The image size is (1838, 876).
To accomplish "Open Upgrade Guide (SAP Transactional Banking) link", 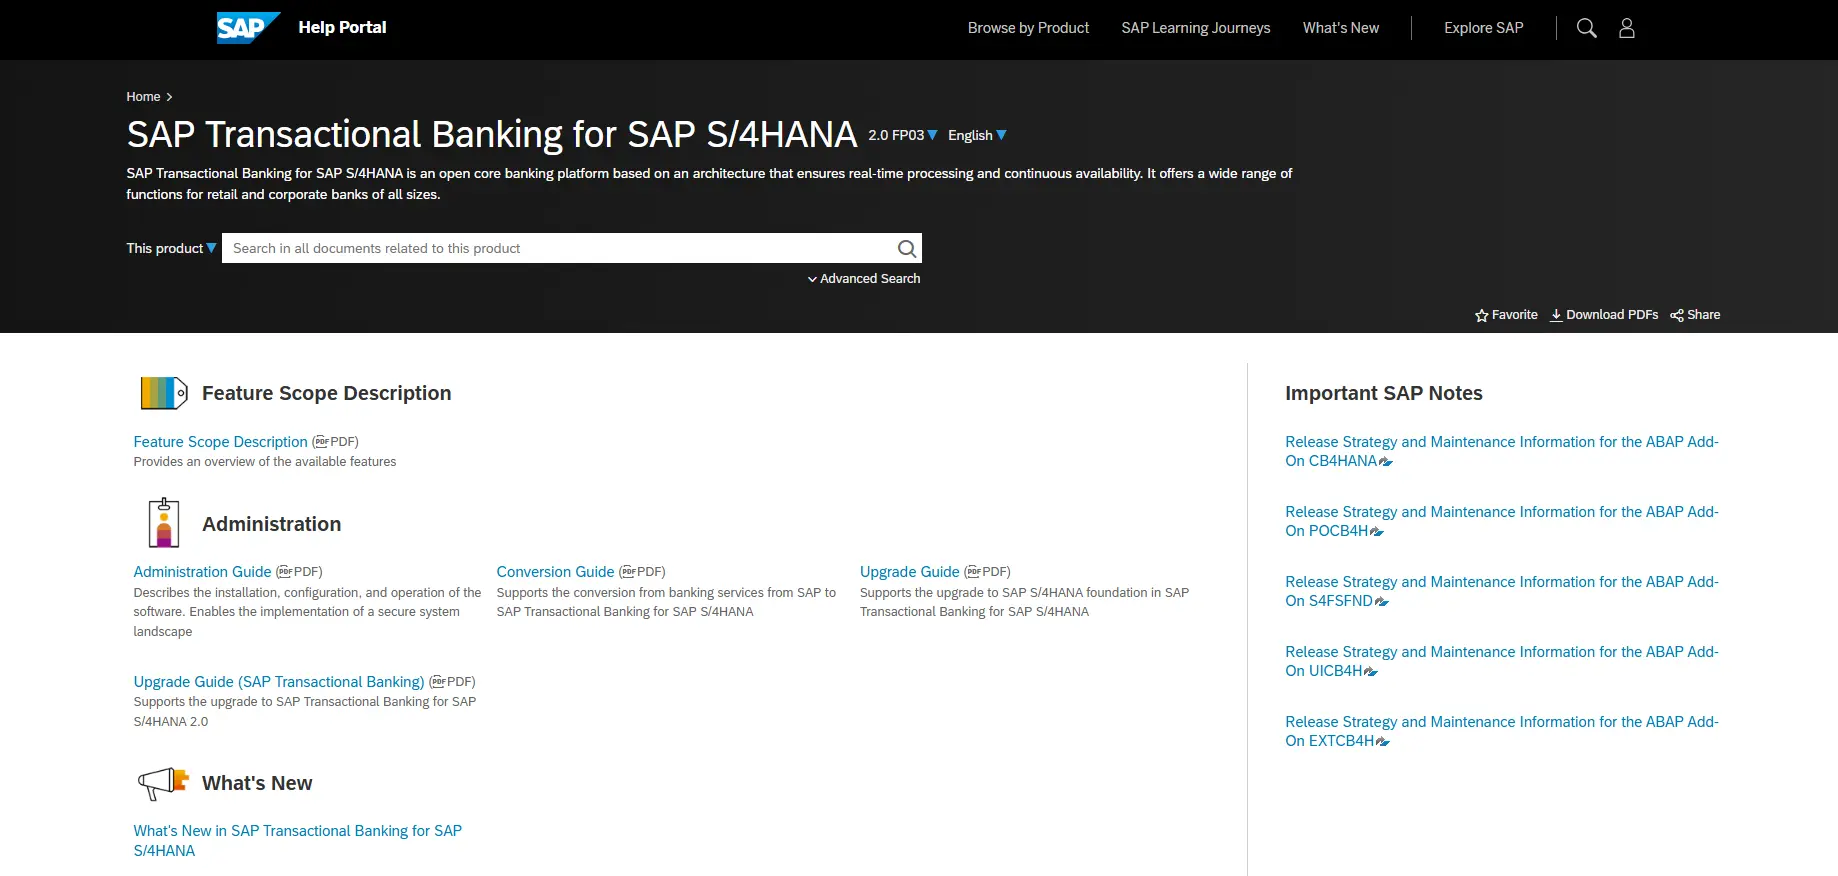I will [x=279, y=682].
